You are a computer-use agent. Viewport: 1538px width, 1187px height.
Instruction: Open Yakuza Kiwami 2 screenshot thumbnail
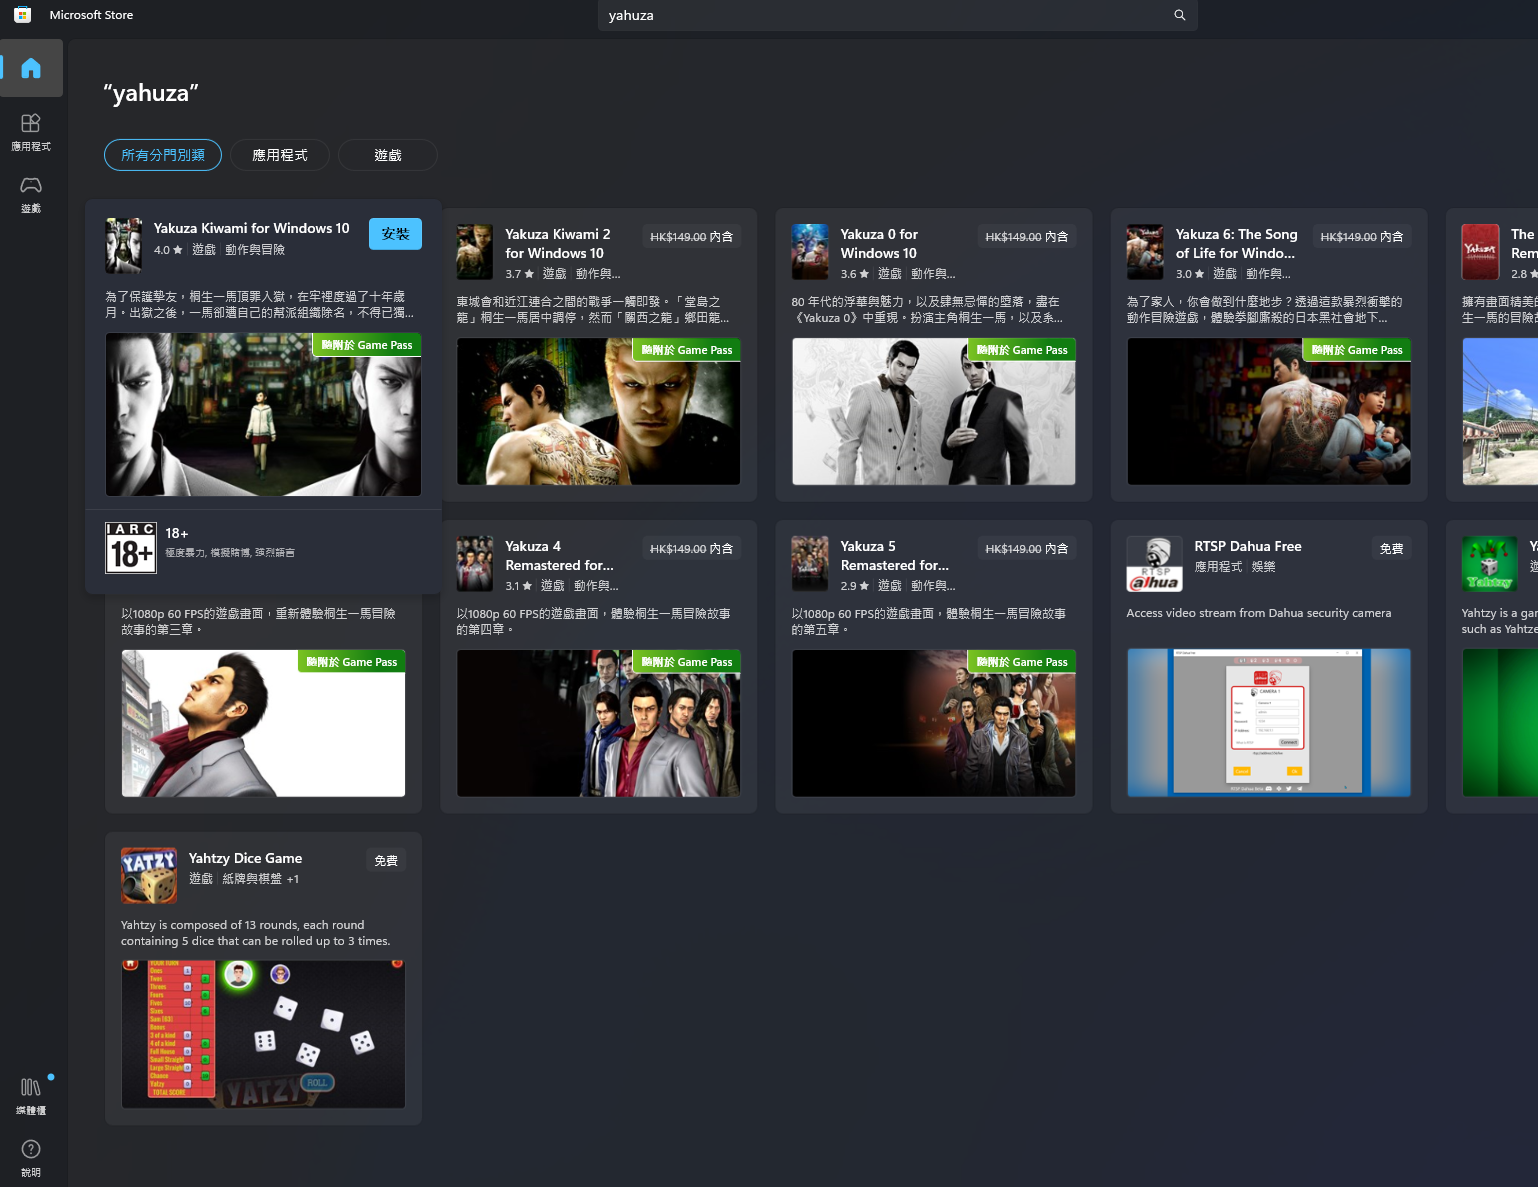point(598,411)
